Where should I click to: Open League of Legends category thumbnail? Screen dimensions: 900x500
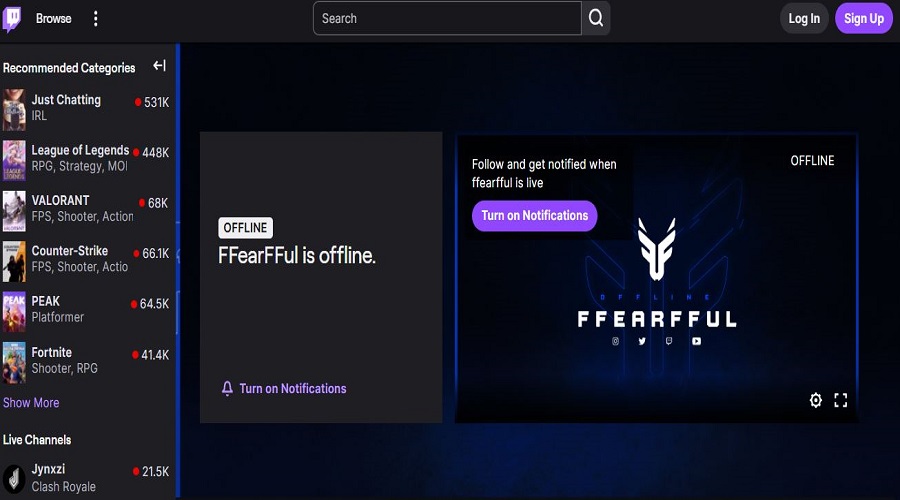[x=14, y=160]
